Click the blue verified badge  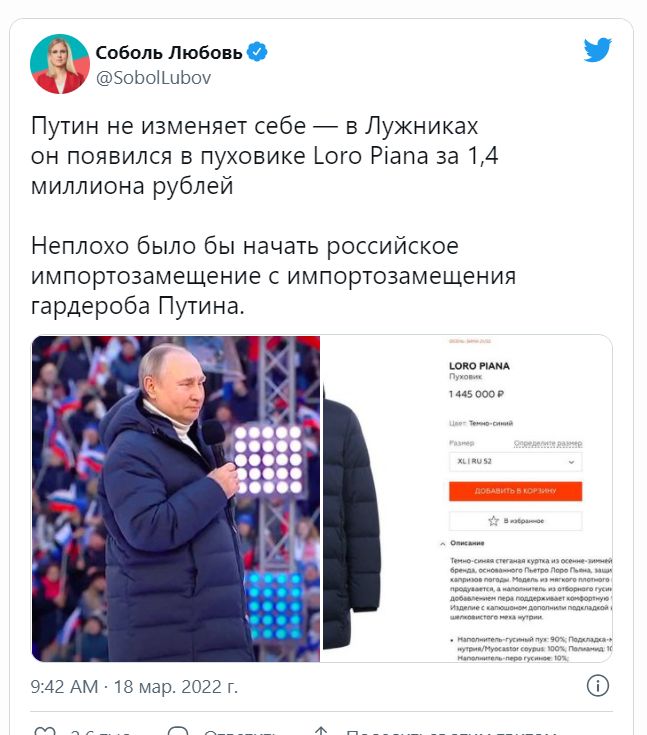257,52
